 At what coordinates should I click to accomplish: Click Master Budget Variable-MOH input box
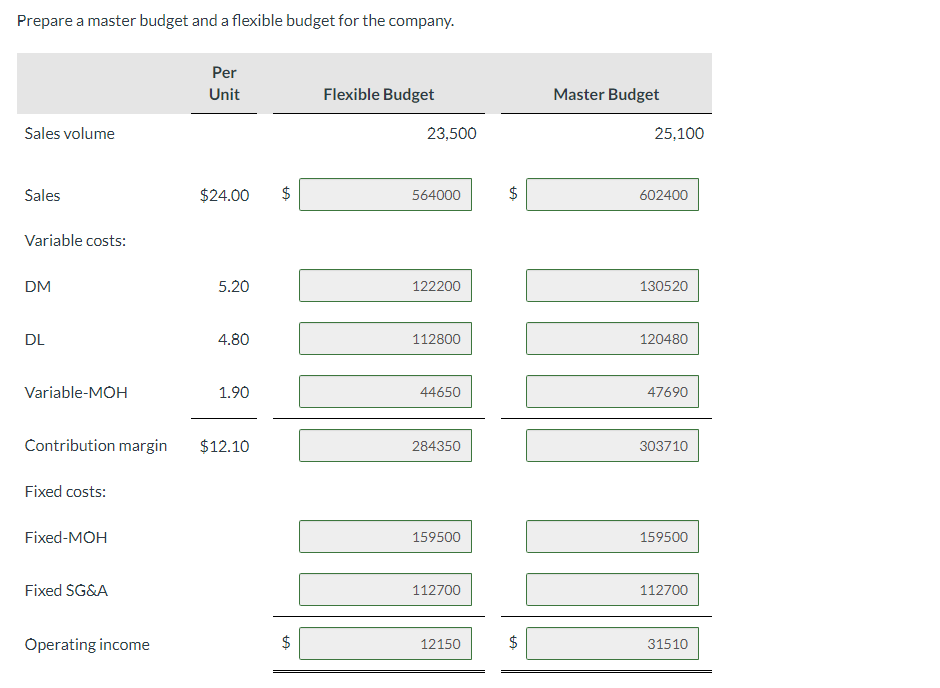pos(612,392)
